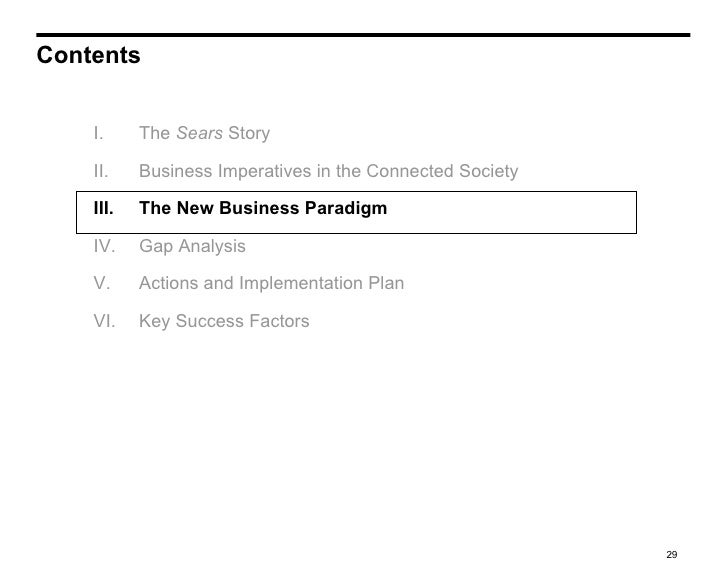Click Roman numeral IV.
This screenshot has height=568, width=728.
[x=104, y=246]
